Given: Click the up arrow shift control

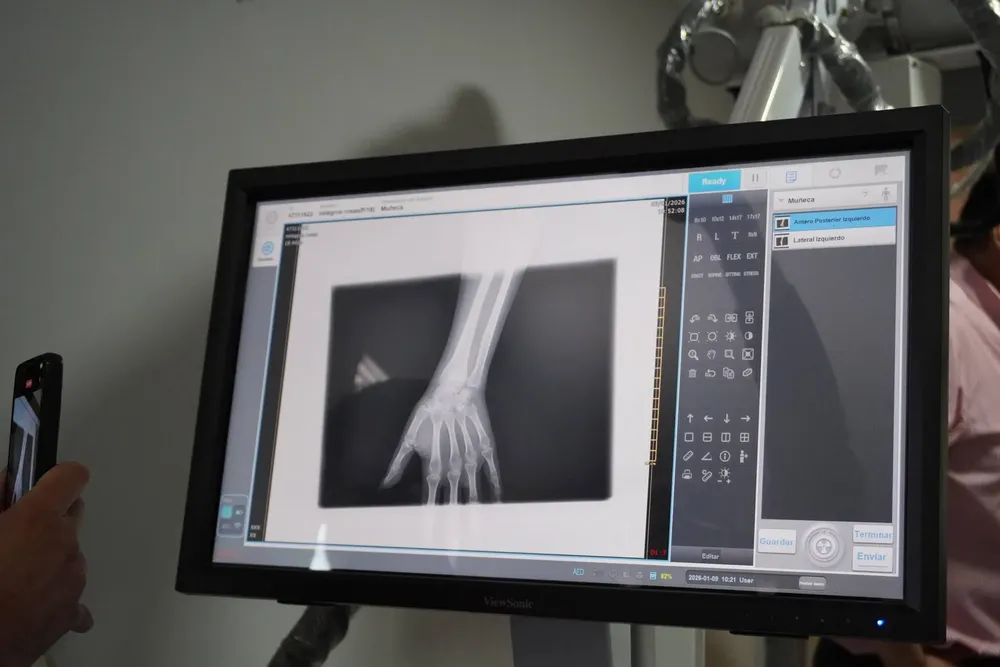Looking at the screenshot, I should point(690,418).
